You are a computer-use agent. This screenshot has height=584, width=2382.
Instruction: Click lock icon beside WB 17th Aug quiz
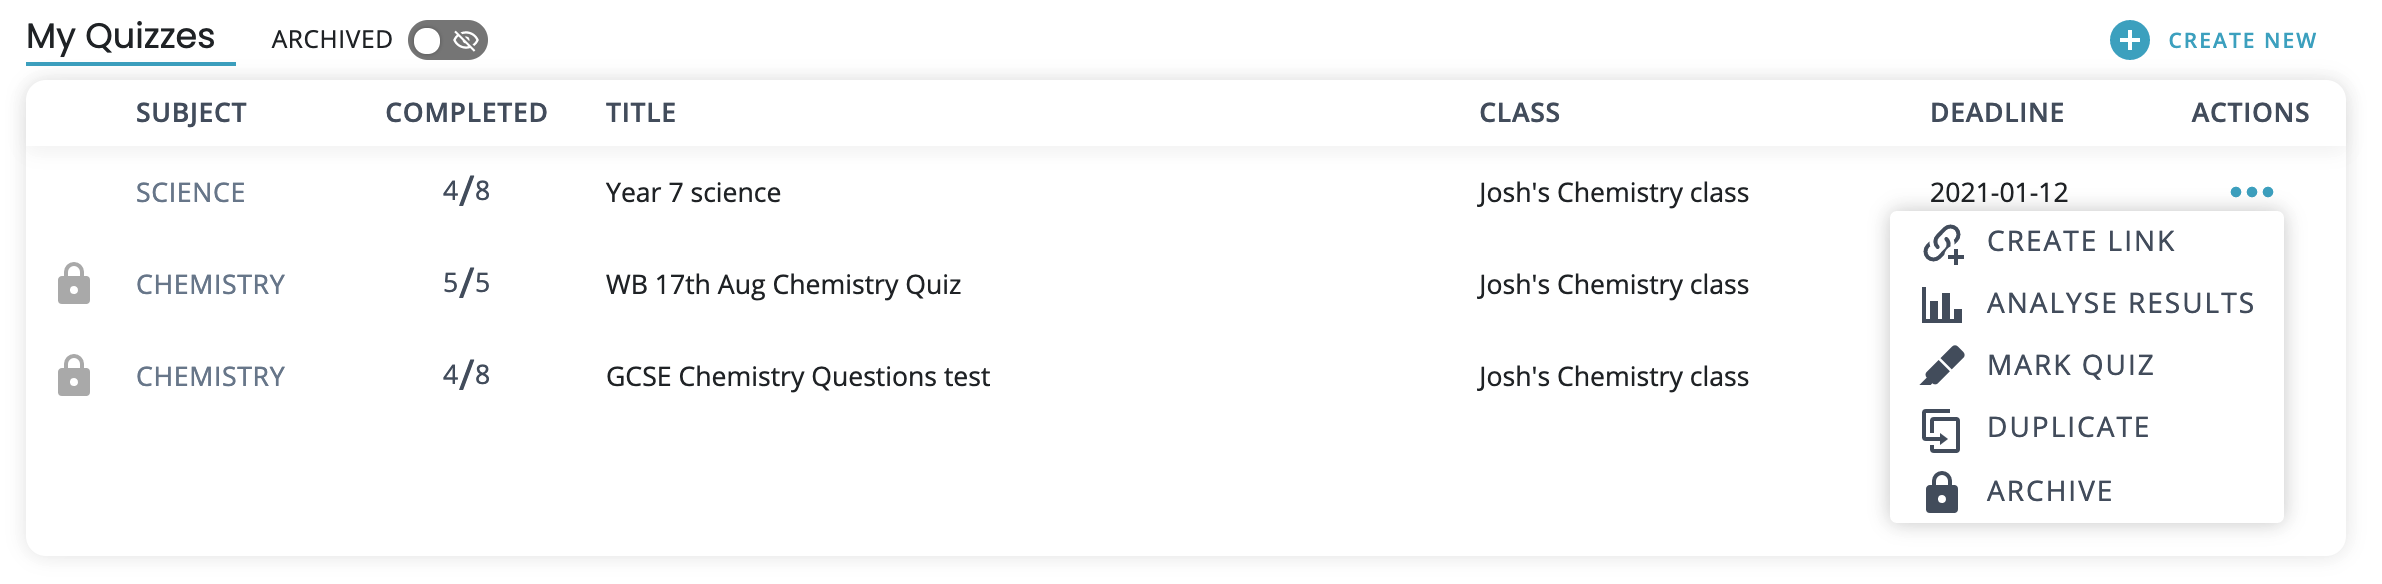74,284
